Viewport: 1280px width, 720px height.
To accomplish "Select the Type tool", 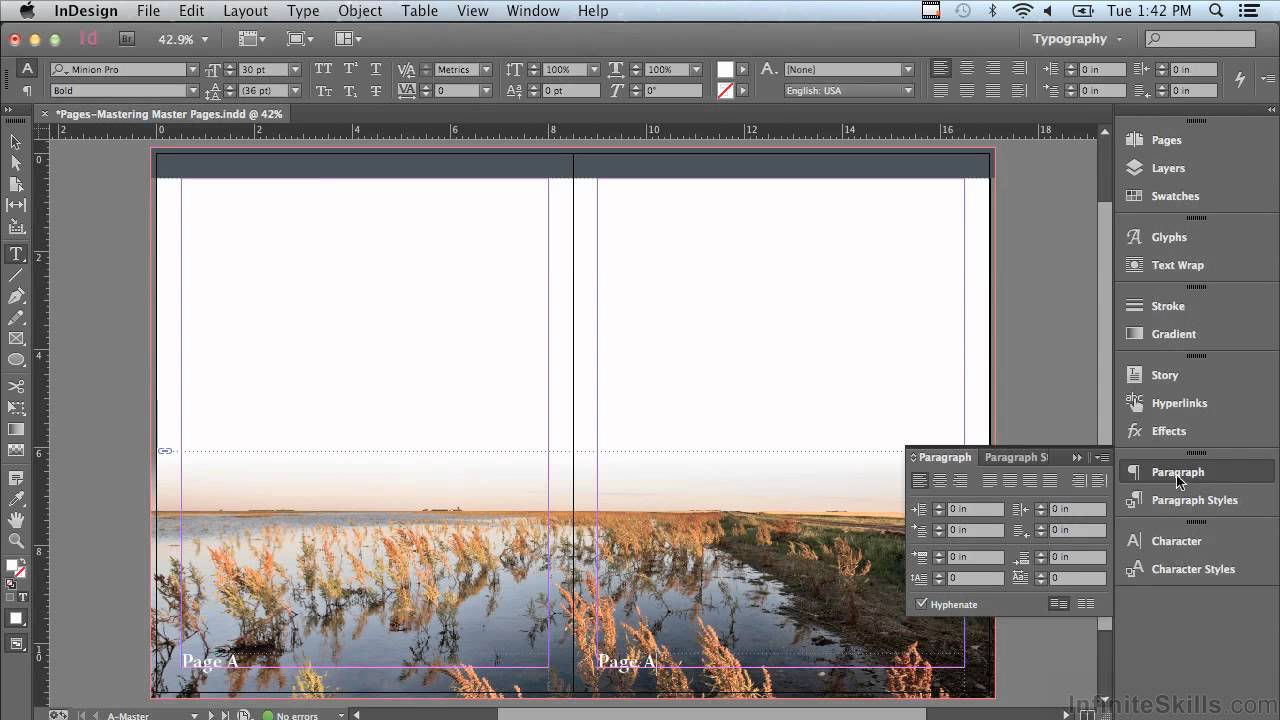I will (x=16, y=254).
